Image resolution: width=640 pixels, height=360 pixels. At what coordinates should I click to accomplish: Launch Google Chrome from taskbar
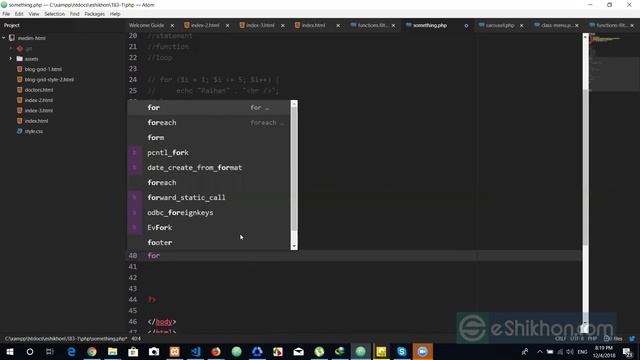tap(92, 352)
